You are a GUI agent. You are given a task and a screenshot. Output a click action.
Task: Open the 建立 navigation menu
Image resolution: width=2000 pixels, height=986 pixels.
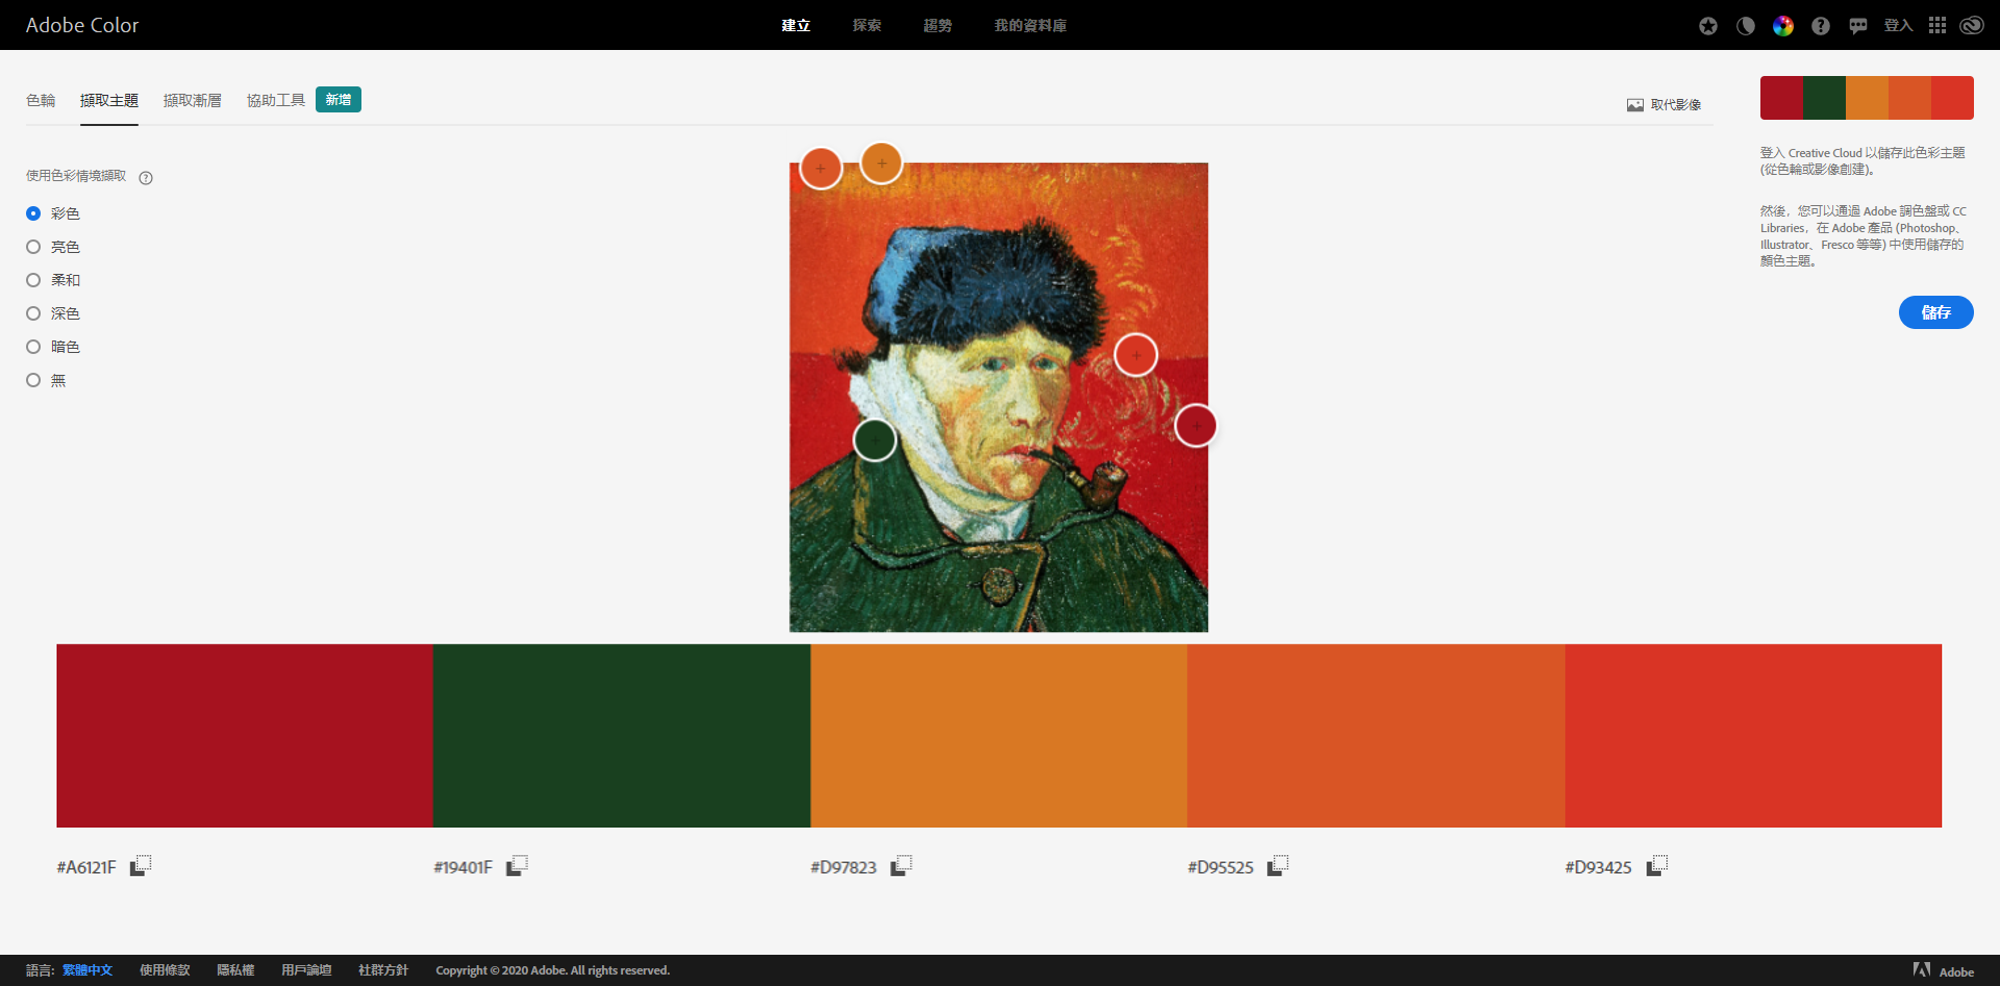[x=796, y=25]
